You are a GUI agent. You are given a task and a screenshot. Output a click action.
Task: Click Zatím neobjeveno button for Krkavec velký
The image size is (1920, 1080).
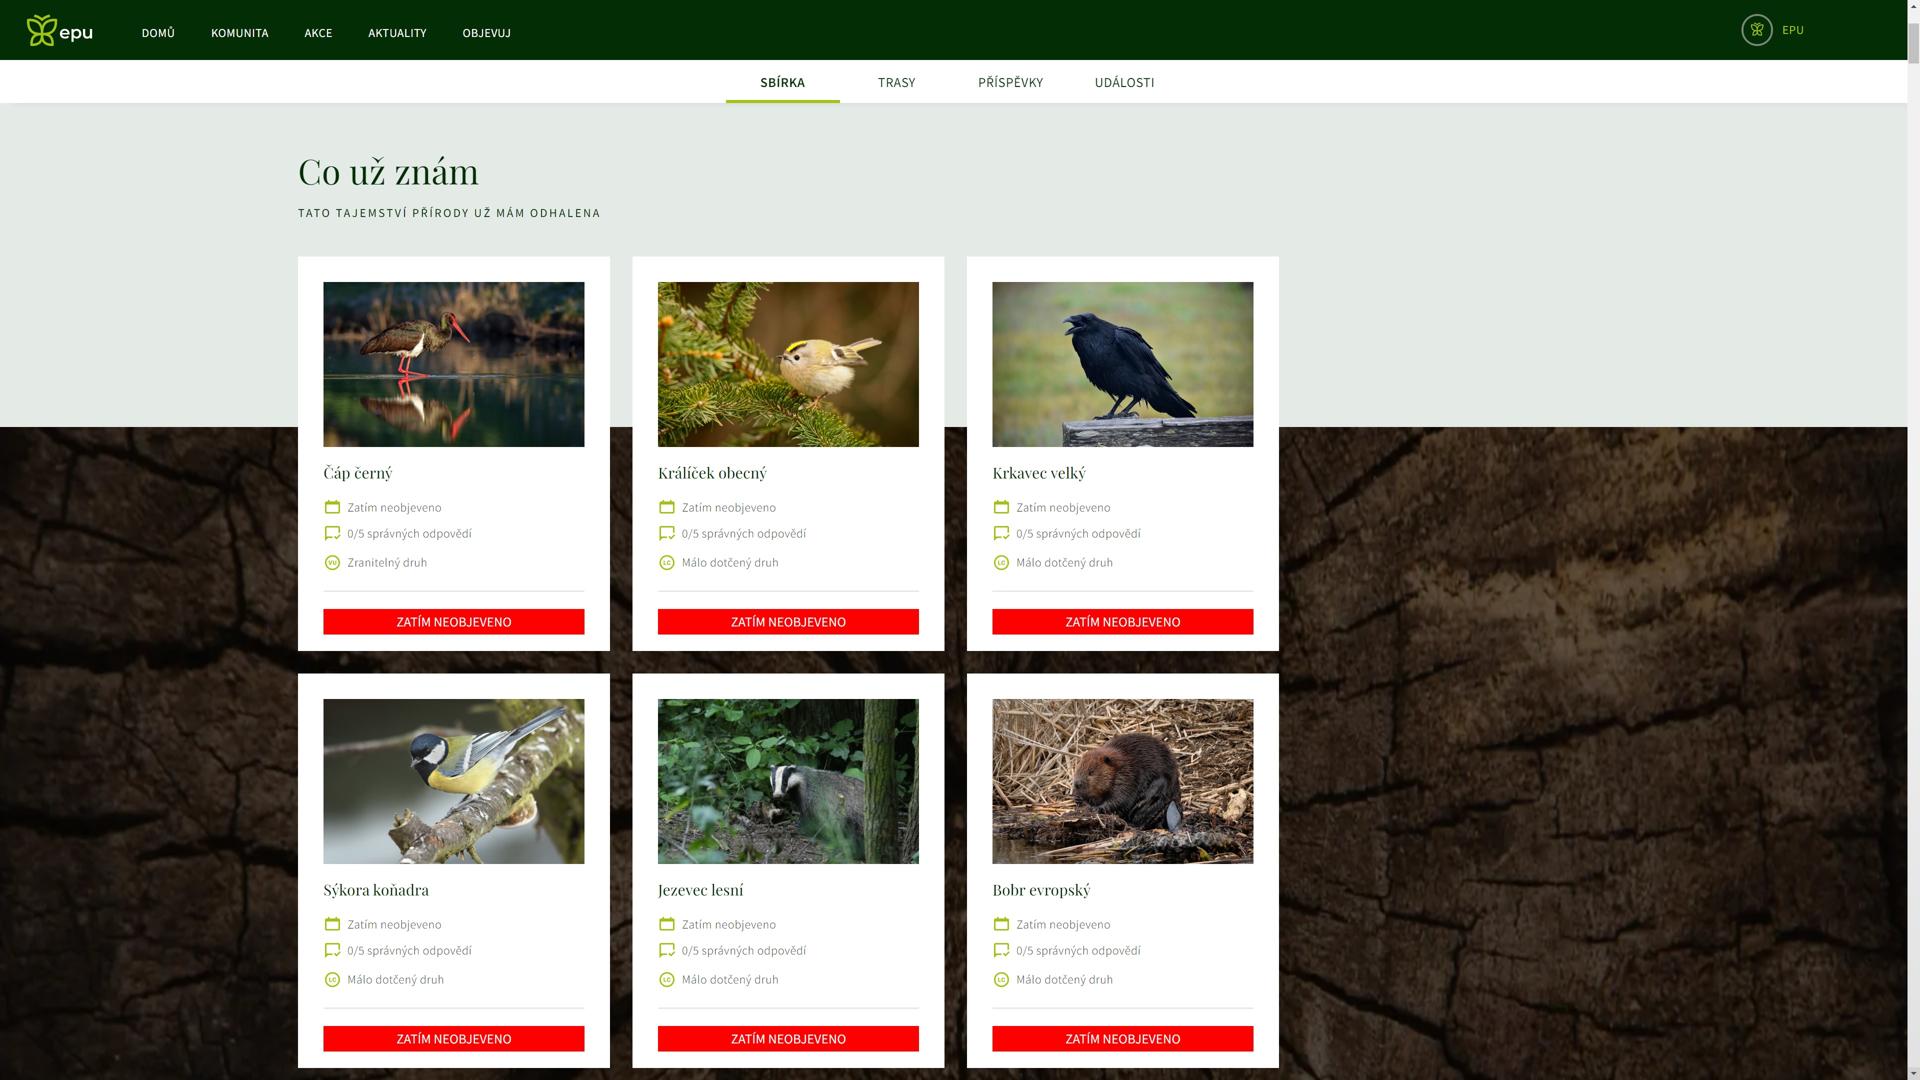point(1122,622)
